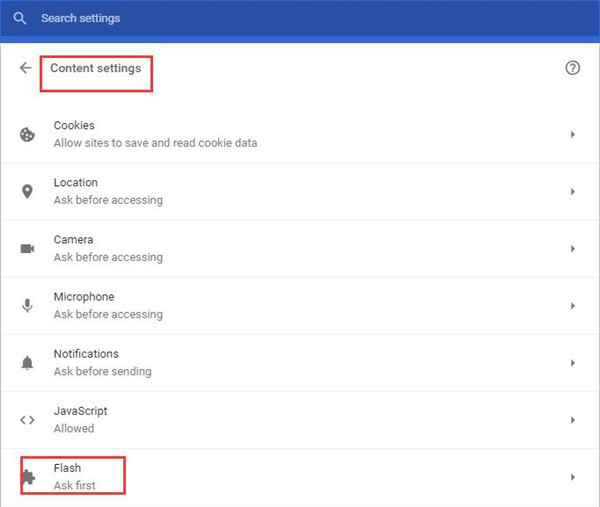Click 'Allow sites to save and read cookie data'
The height and width of the screenshot is (507, 600).
coord(155,143)
